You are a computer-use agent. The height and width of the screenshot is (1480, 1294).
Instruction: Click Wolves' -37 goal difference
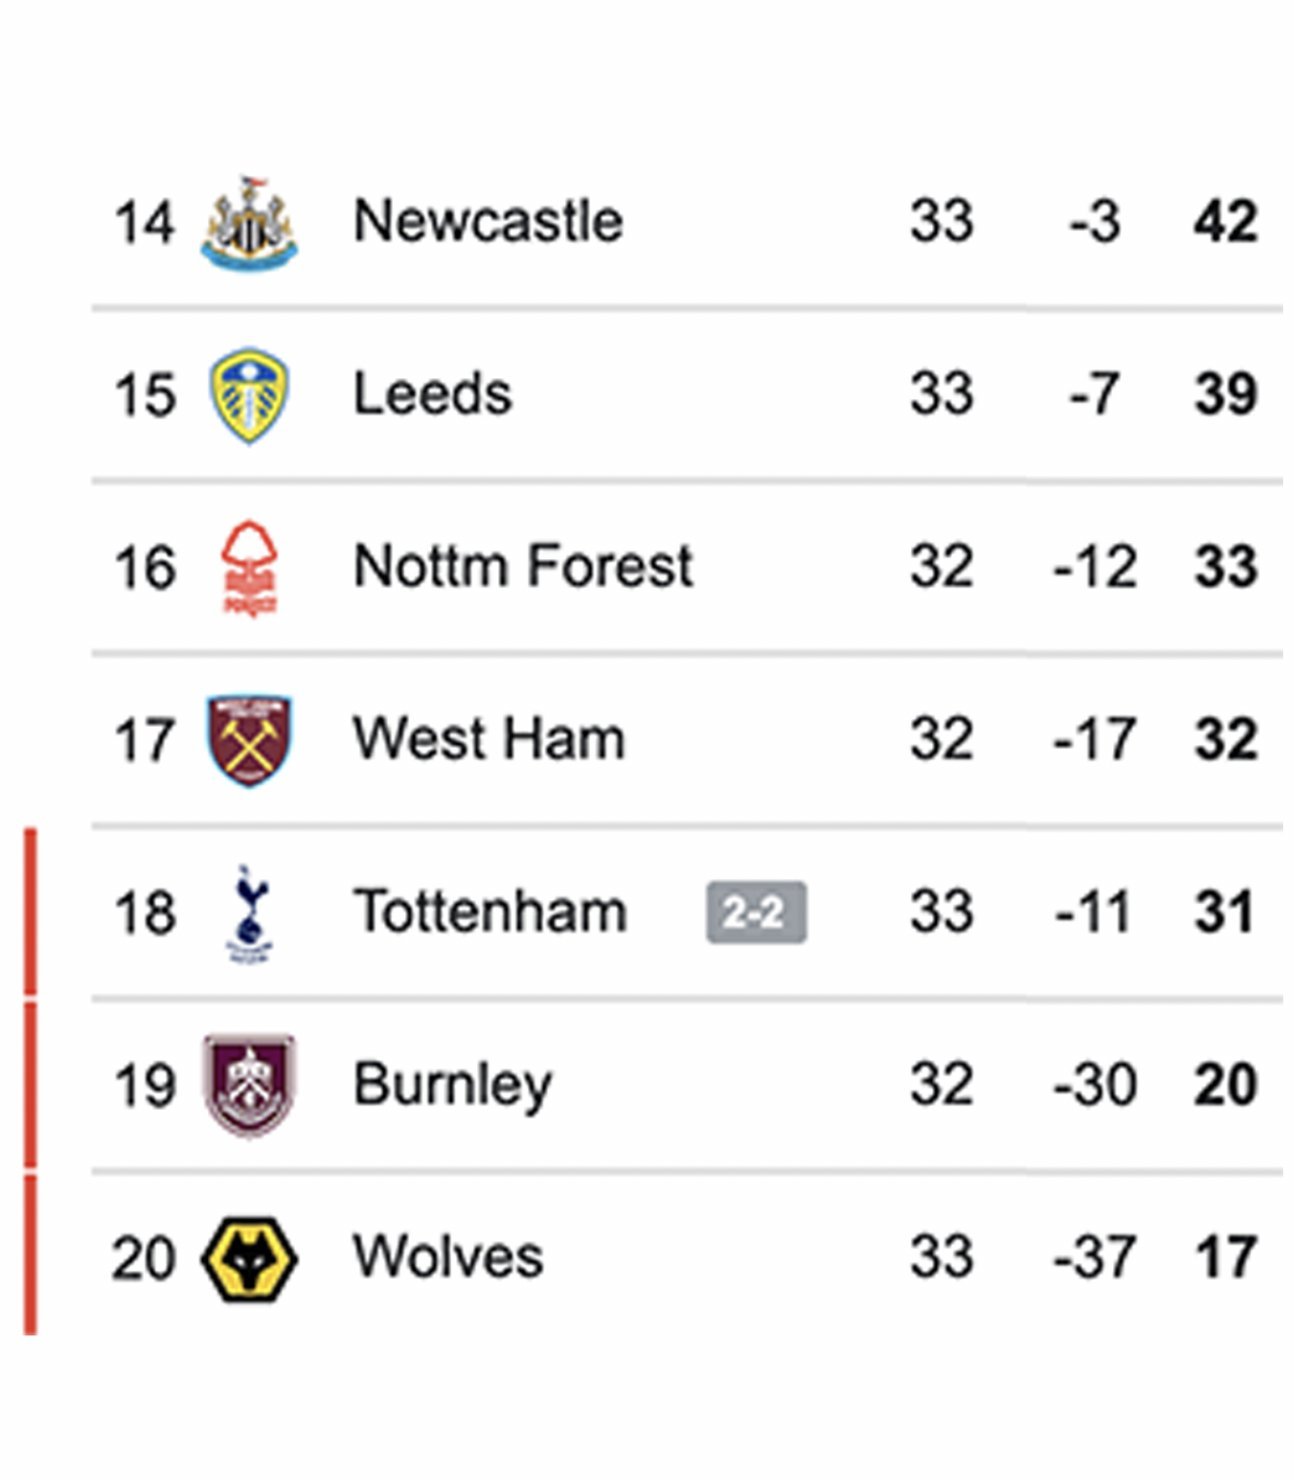[x=1095, y=1257]
